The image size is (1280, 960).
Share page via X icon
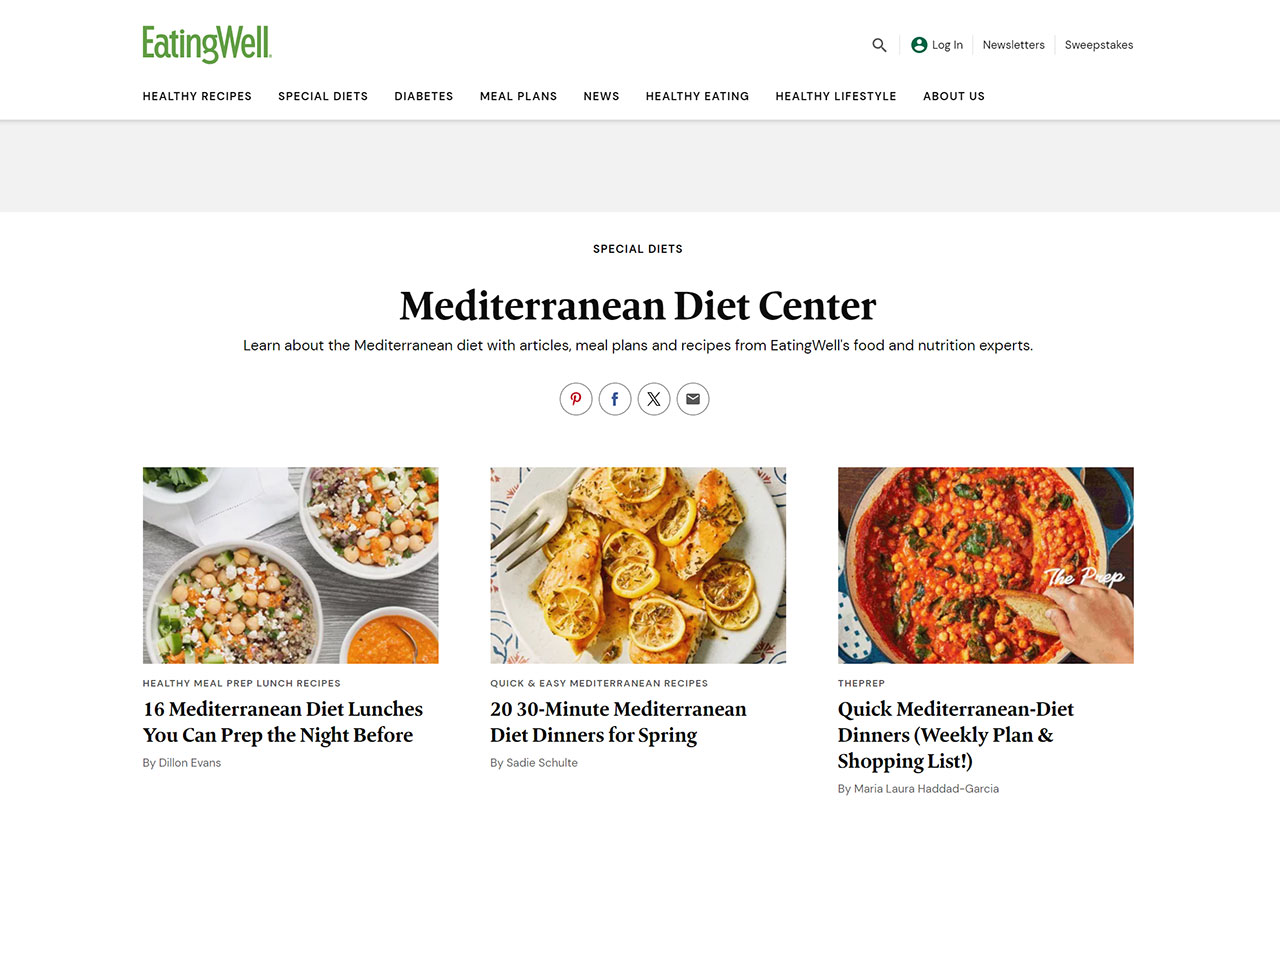654,399
